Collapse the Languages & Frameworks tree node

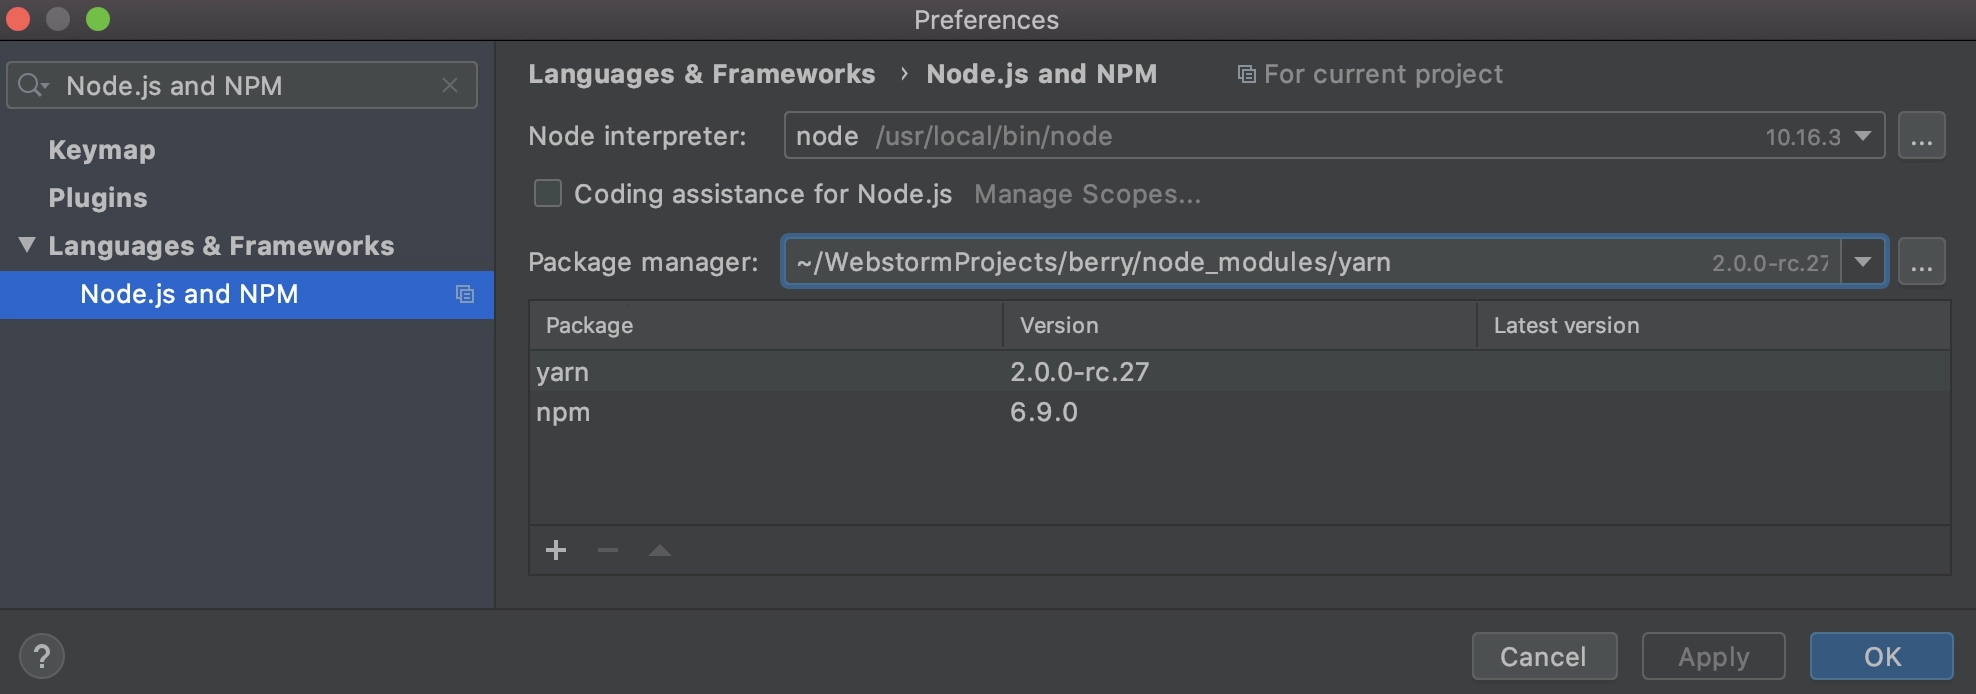(27, 245)
